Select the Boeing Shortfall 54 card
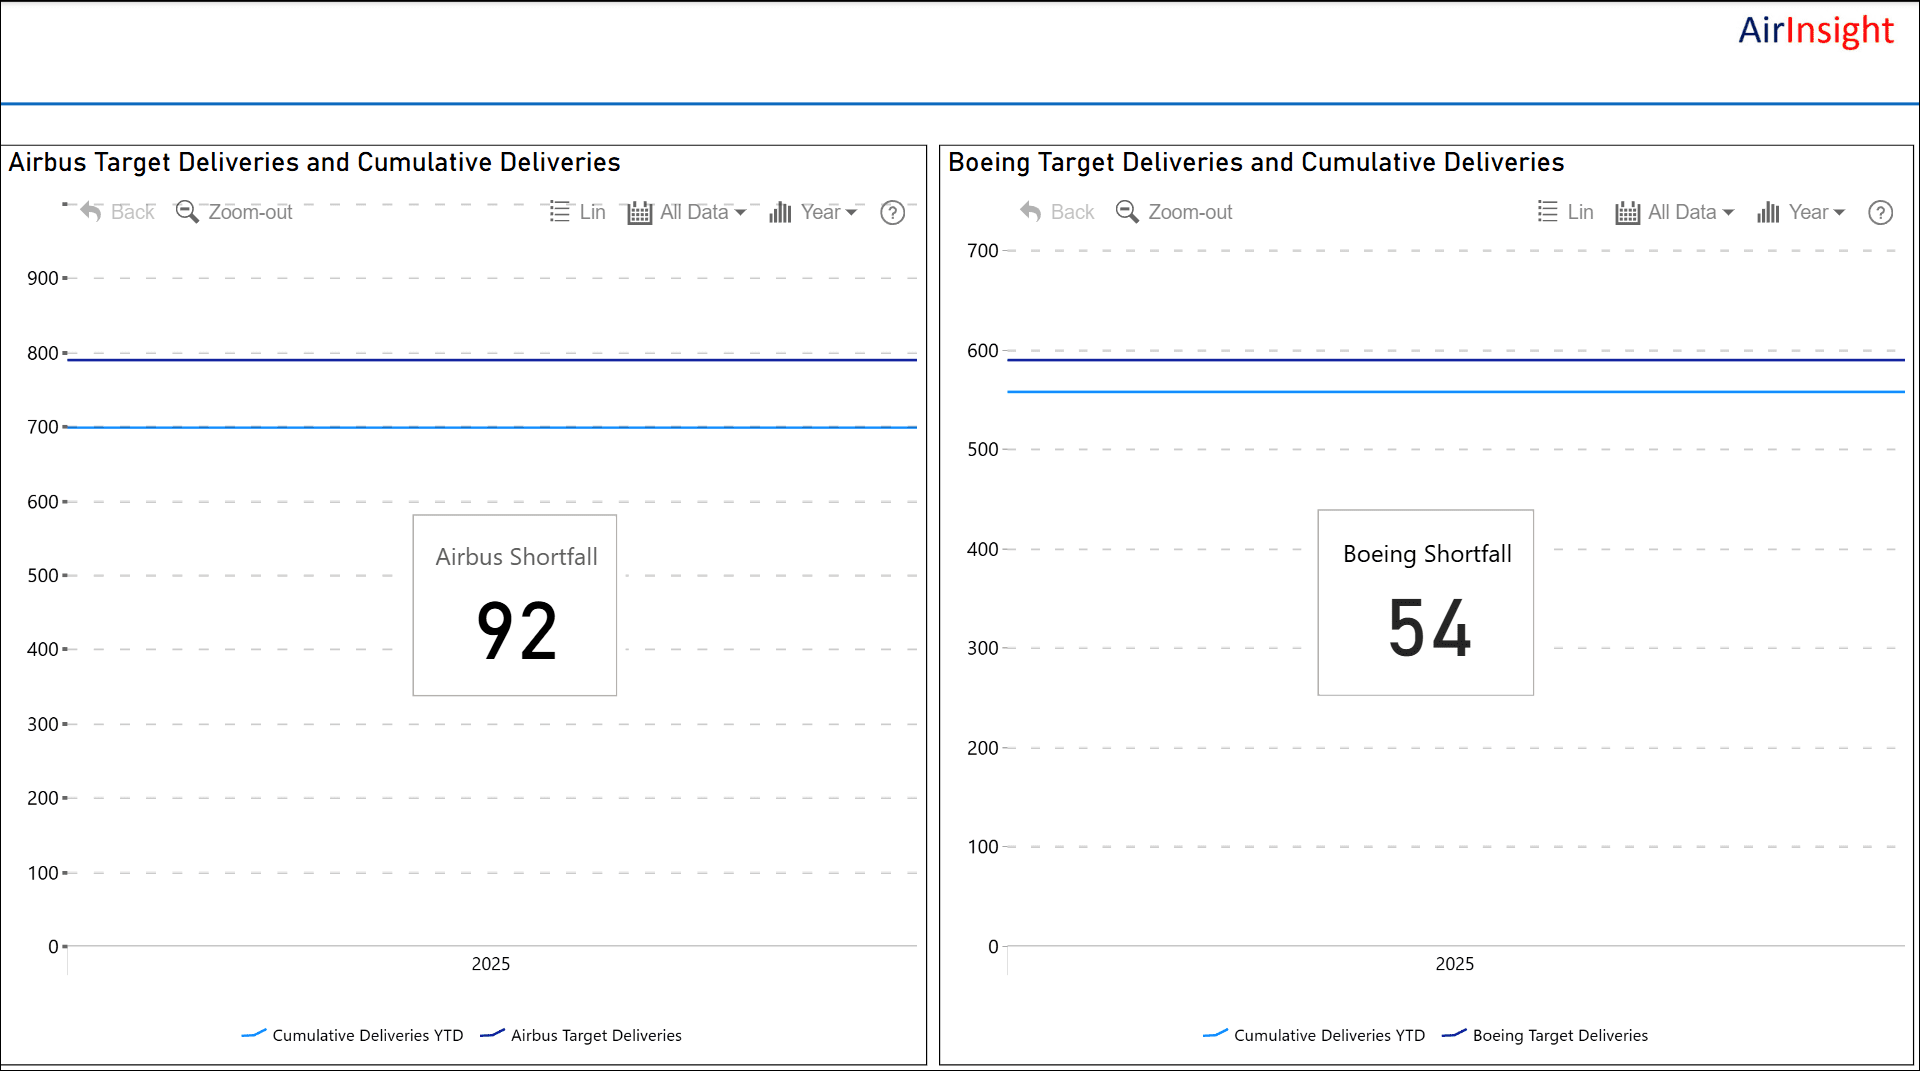Image resolution: width=1920 pixels, height=1071 pixels. 1425,603
